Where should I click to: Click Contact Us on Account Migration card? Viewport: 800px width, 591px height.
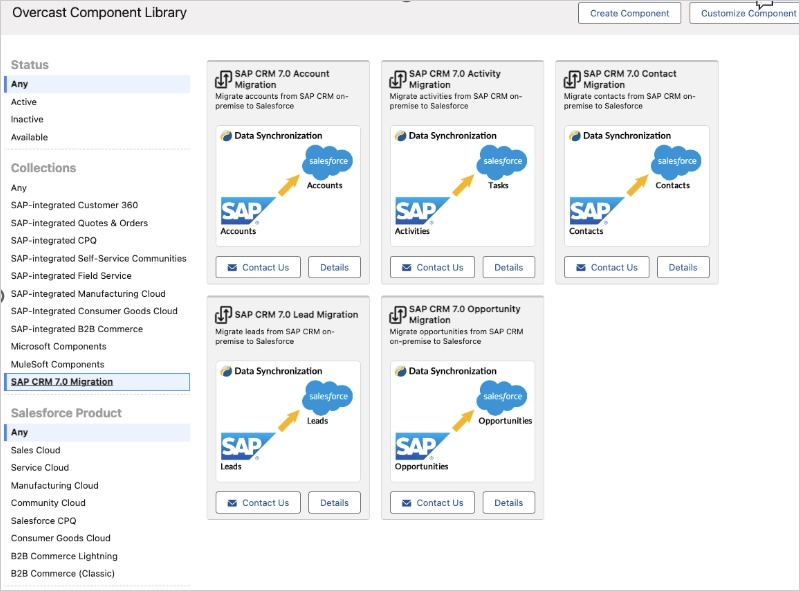coord(258,267)
